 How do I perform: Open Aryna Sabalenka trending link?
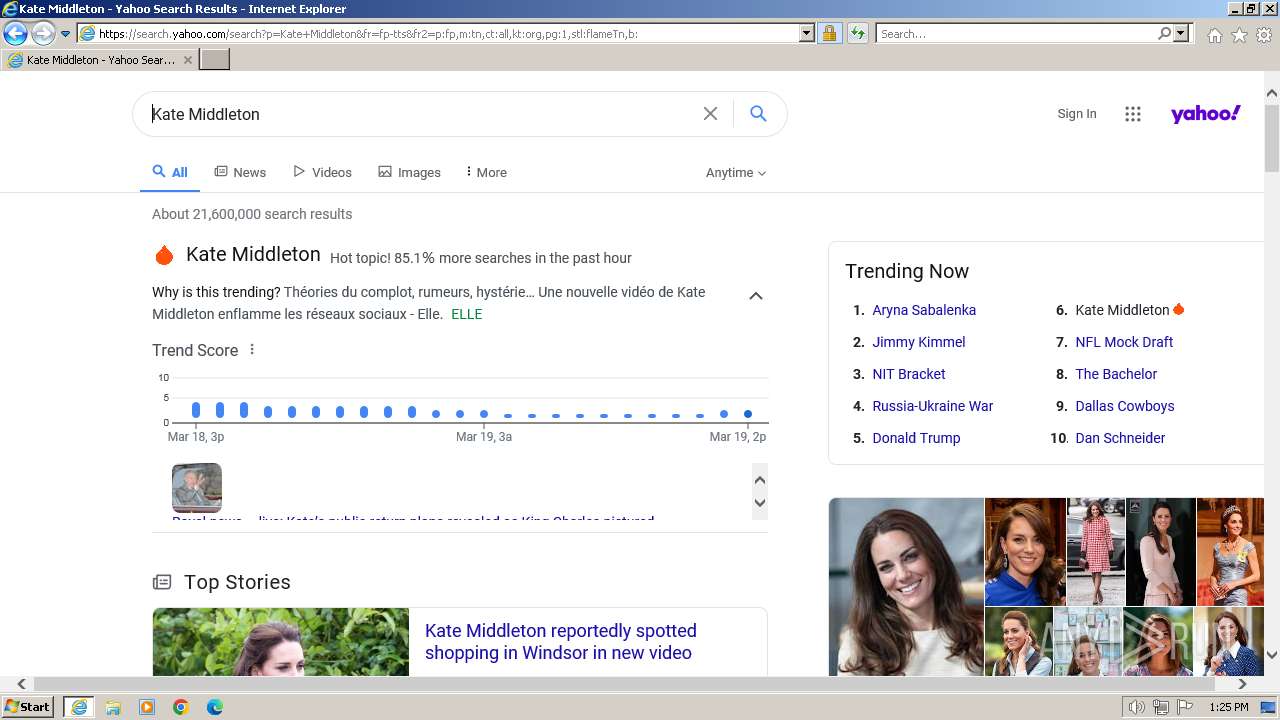(924, 310)
